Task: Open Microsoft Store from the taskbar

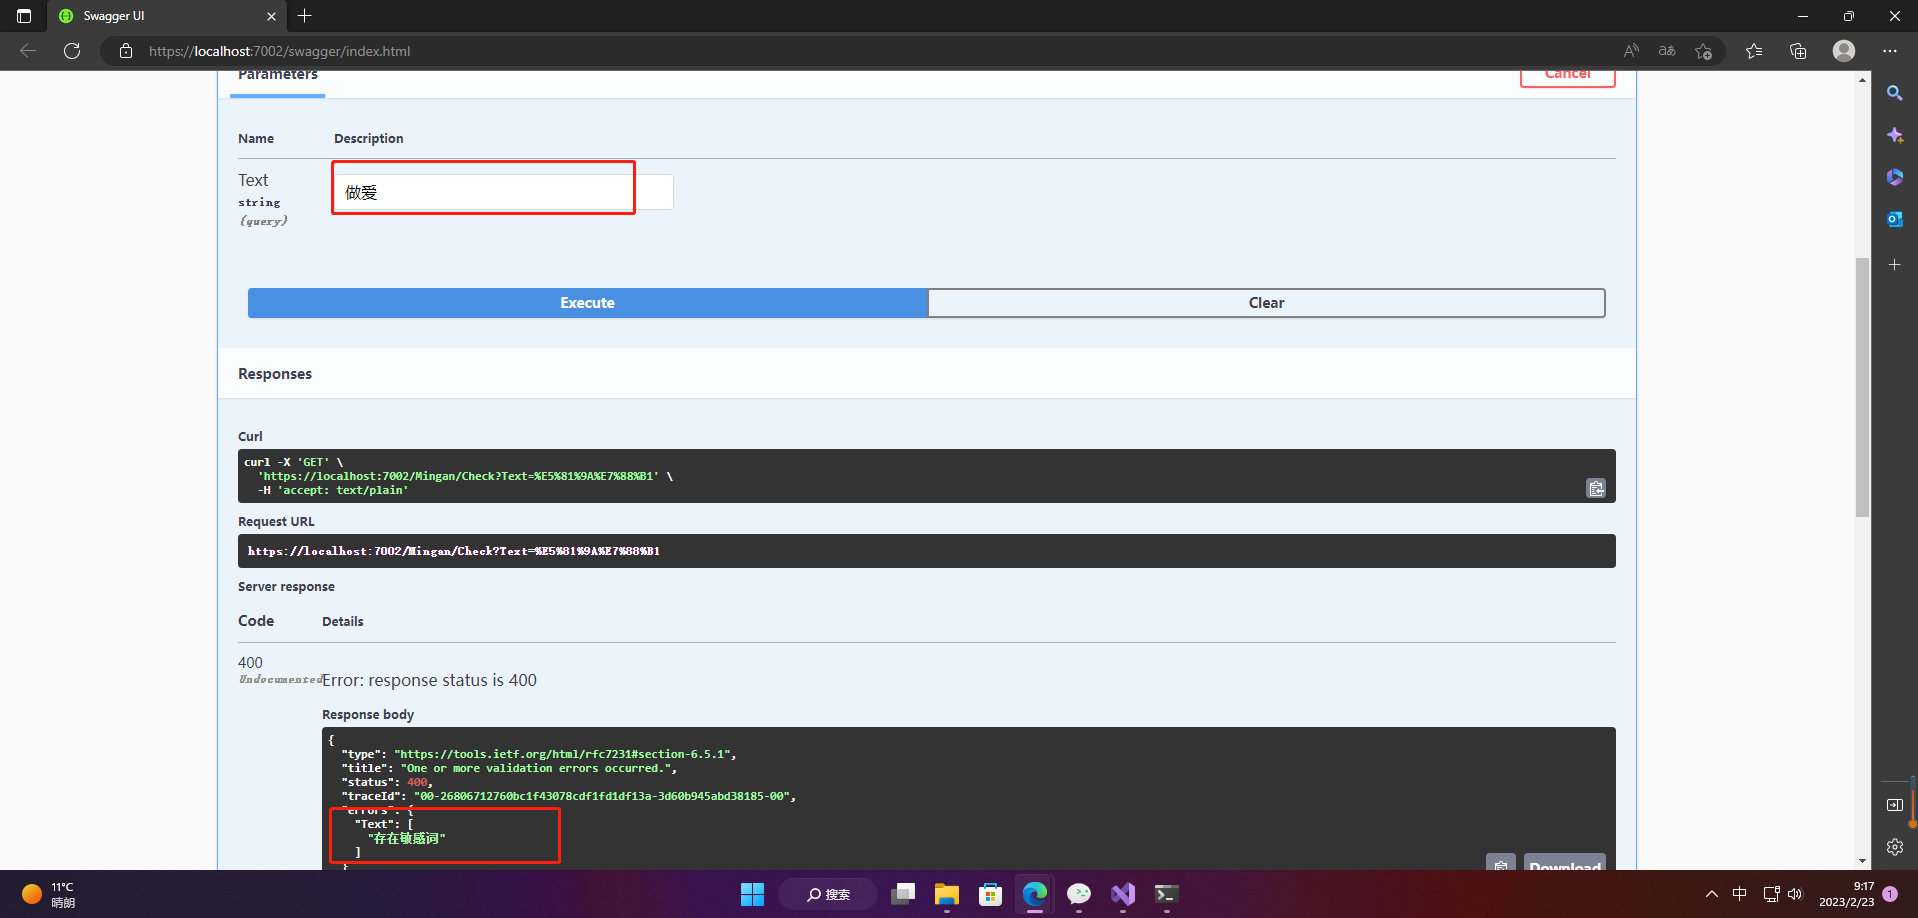Action: pos(990,893)
